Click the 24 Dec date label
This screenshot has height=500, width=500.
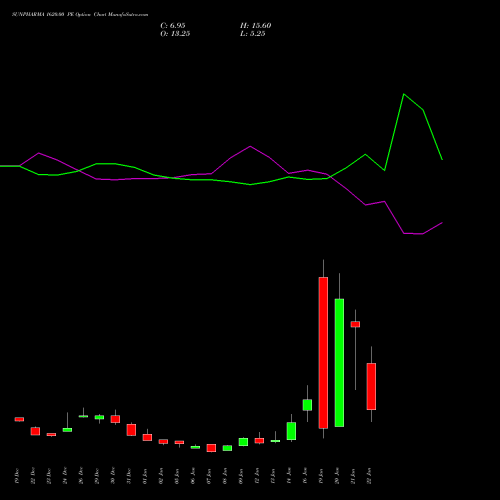point(65,476)
